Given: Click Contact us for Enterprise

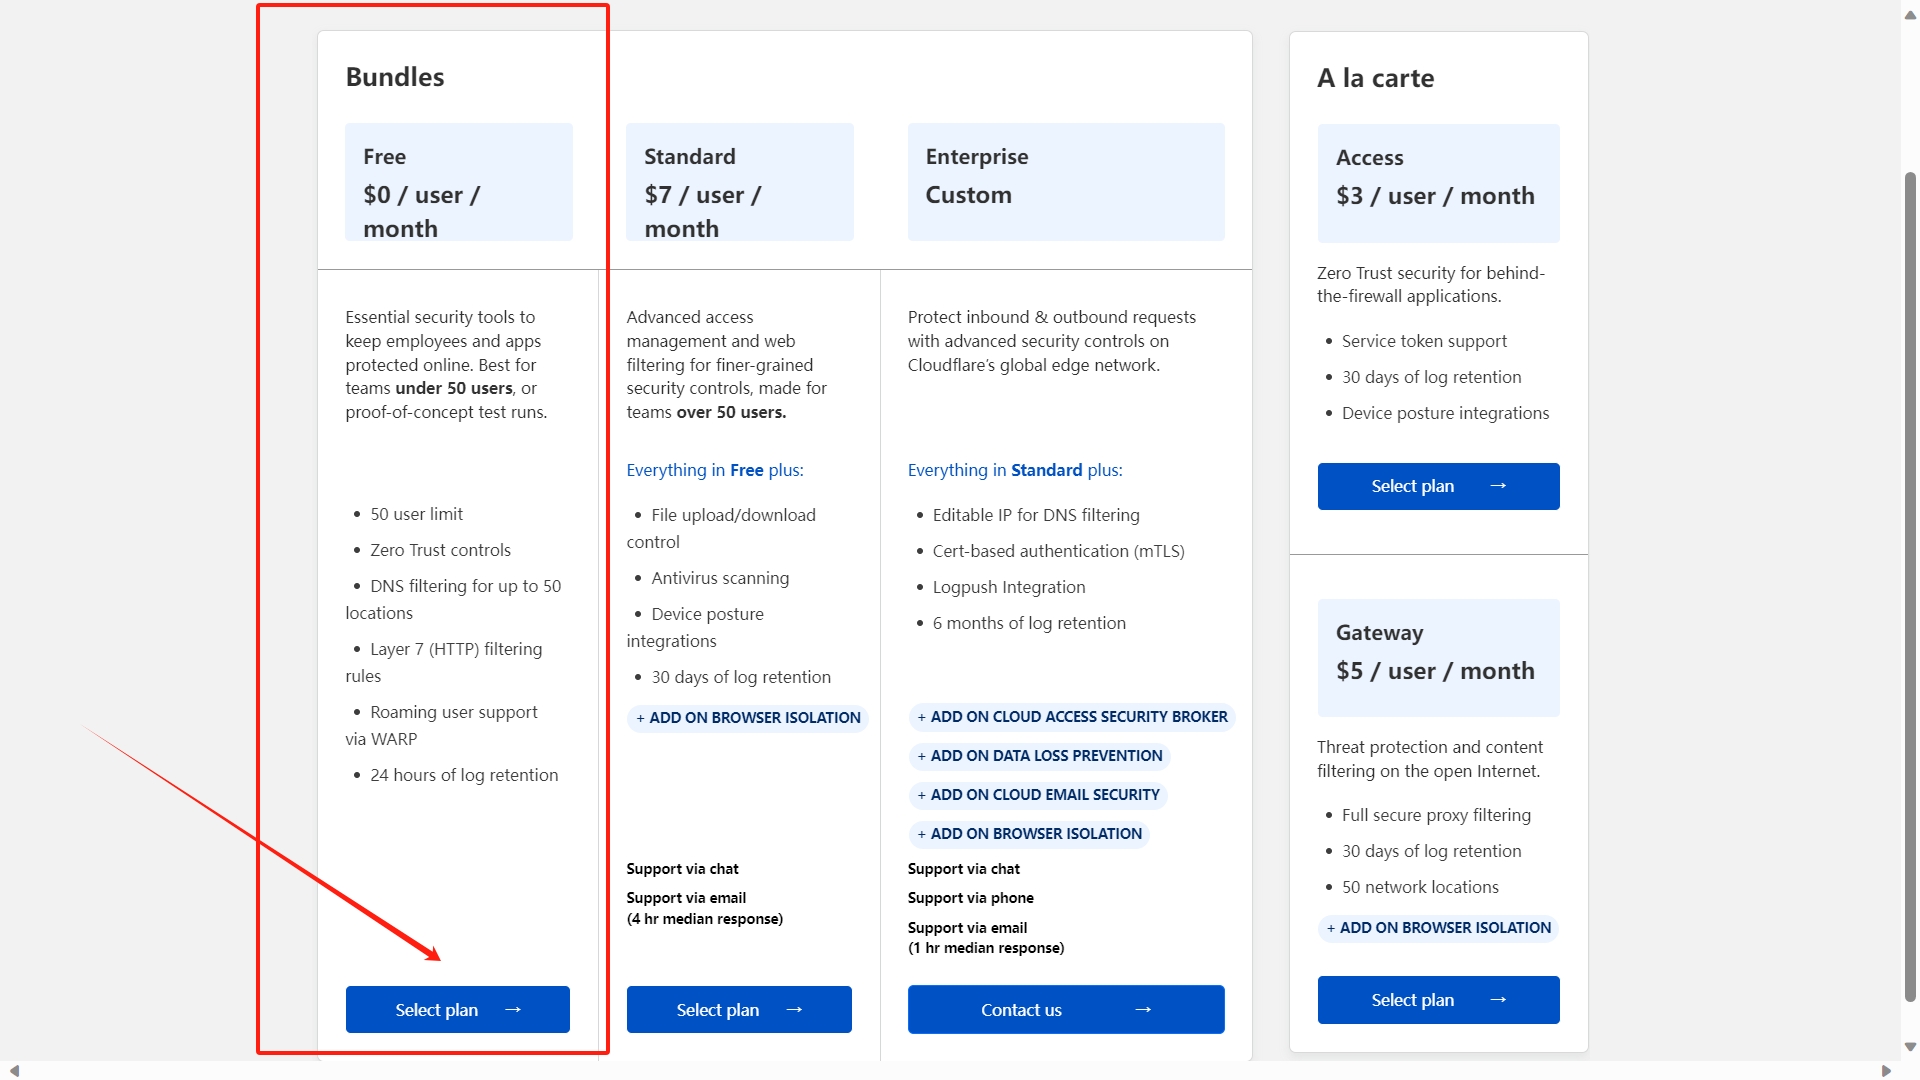Looking at the screenshot, I should (x=1066, y=1009).
